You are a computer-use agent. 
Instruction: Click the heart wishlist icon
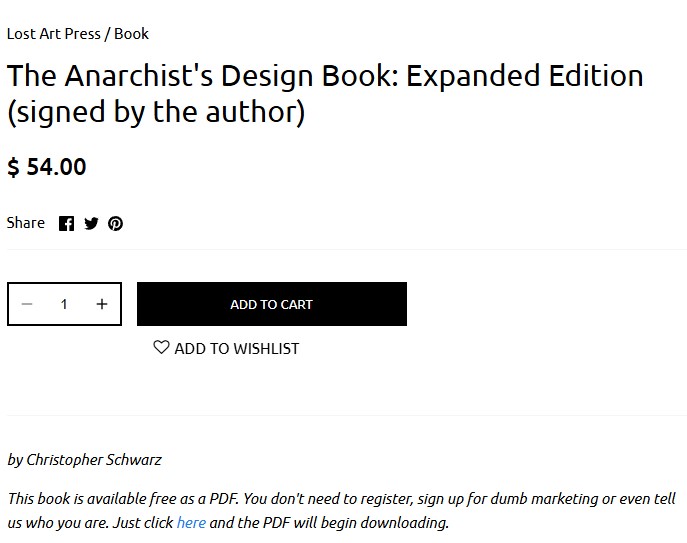click(x=161, y=347)
